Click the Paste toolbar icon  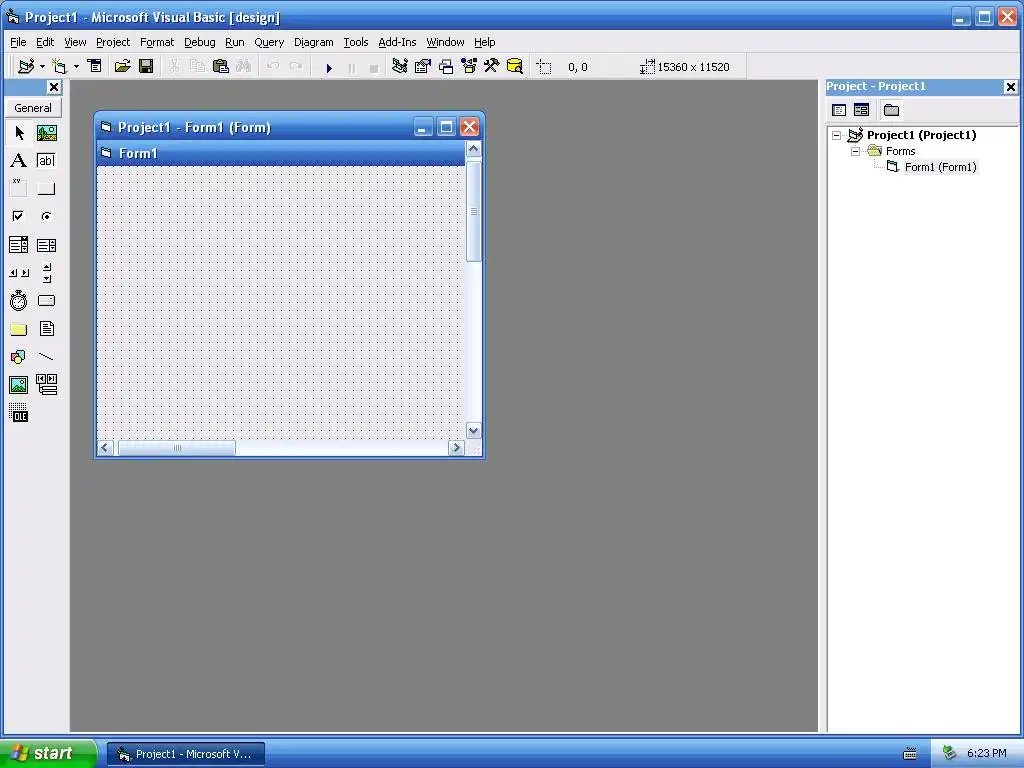click(221, 67)
